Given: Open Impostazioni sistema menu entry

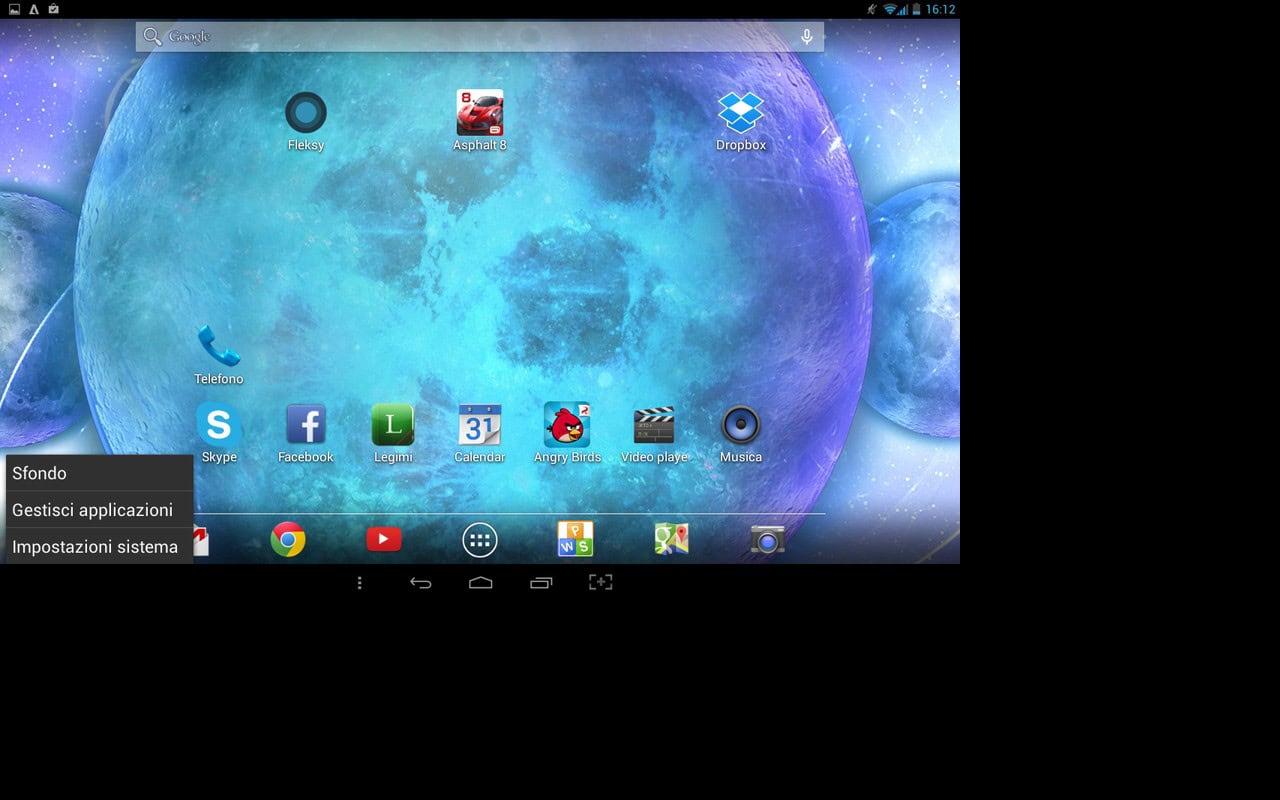Looking at the screenshot, I should pyautogui.click(x=99, y=546).
